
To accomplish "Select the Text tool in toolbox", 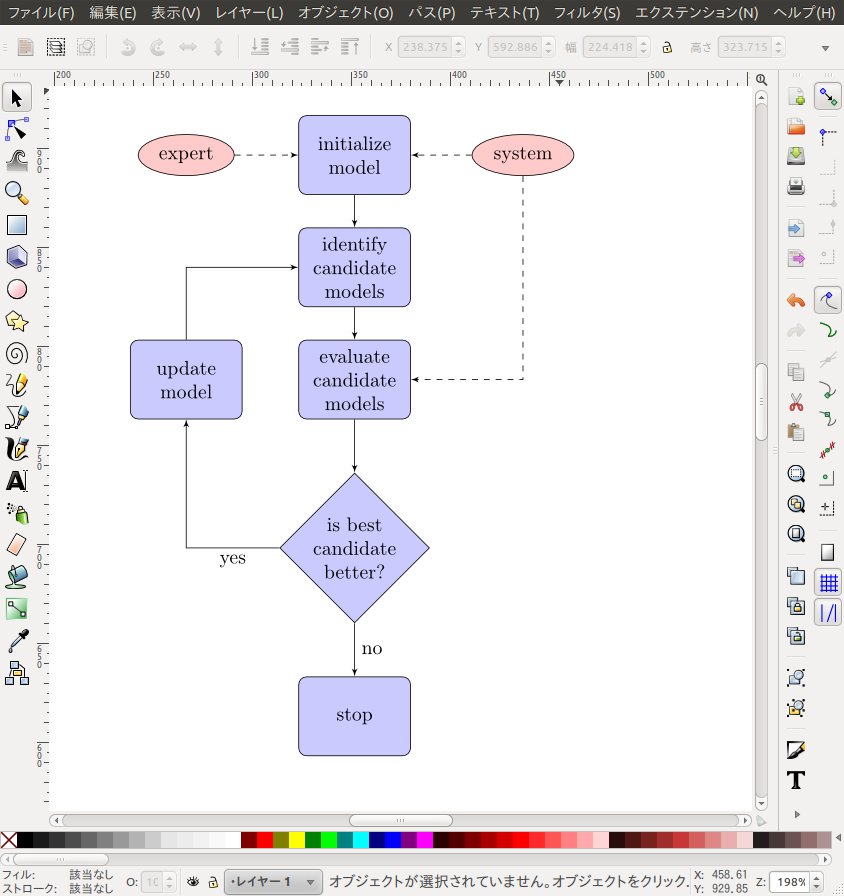I will 17,481.
